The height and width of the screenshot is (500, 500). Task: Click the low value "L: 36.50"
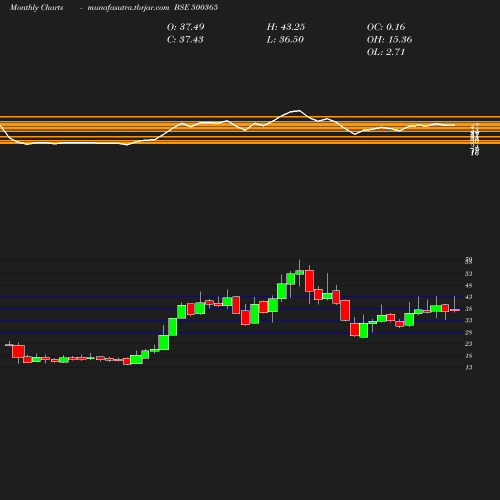click(285, 39)
